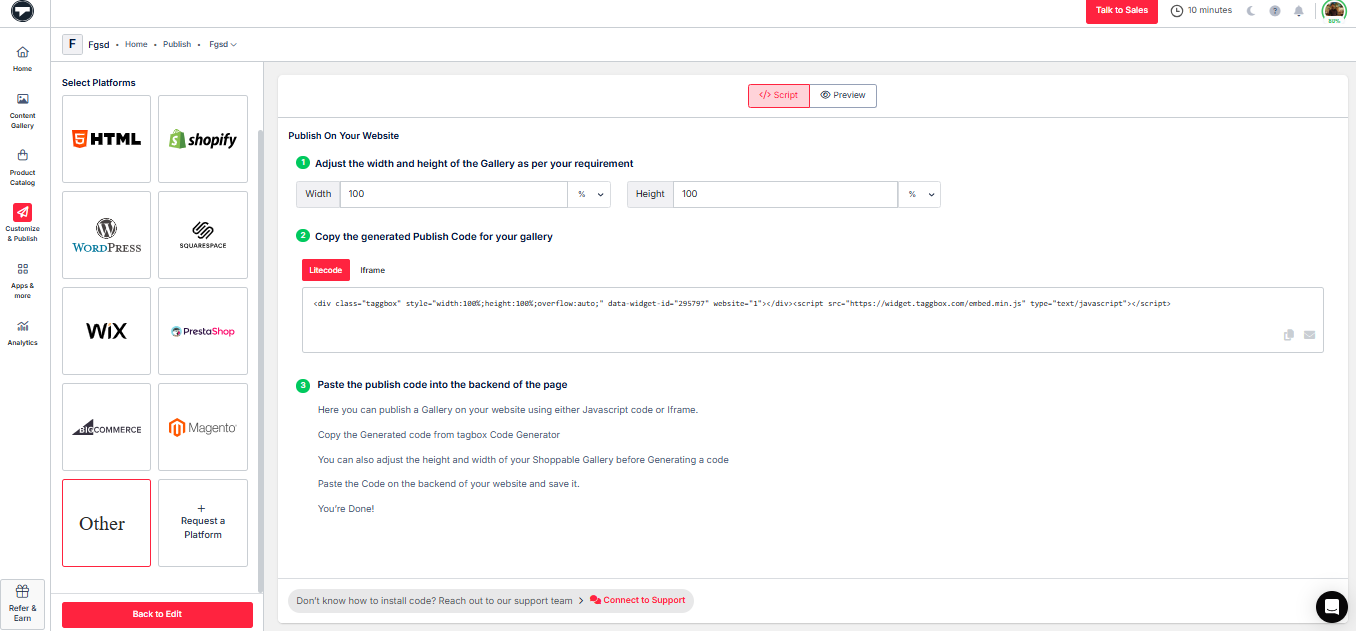Copy the publish code via copy icon
1356x631 pixels.
tap(1289, 335)
